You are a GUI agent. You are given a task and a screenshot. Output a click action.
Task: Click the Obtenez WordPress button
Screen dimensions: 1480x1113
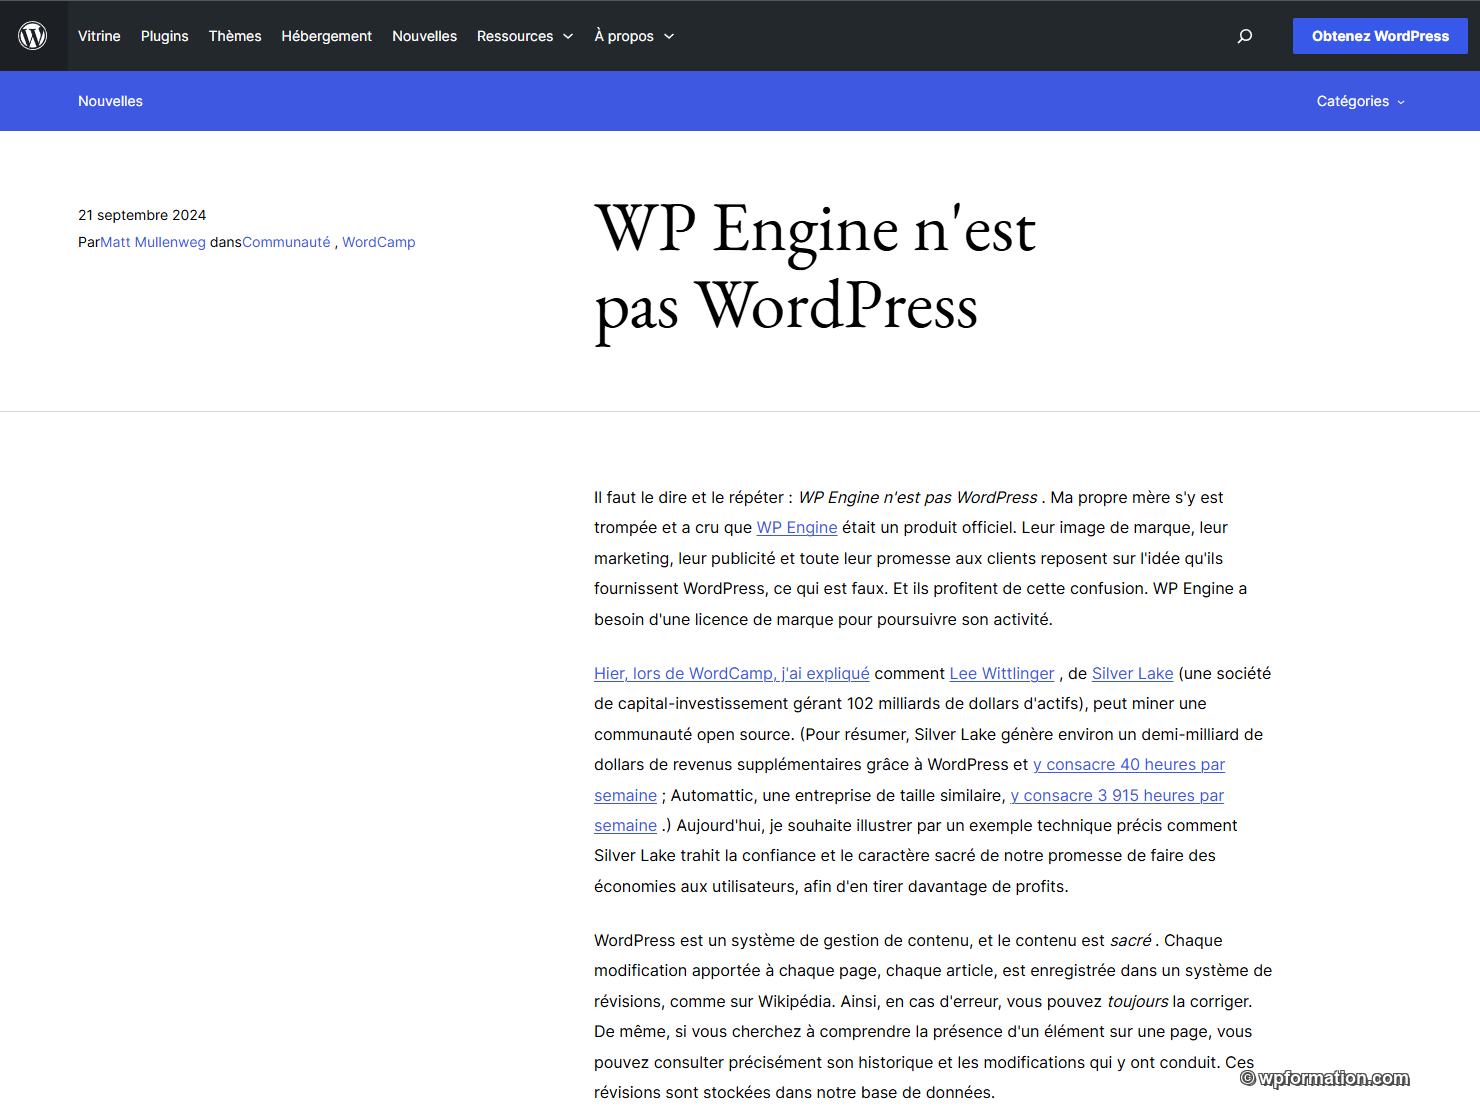[1380, 36]
